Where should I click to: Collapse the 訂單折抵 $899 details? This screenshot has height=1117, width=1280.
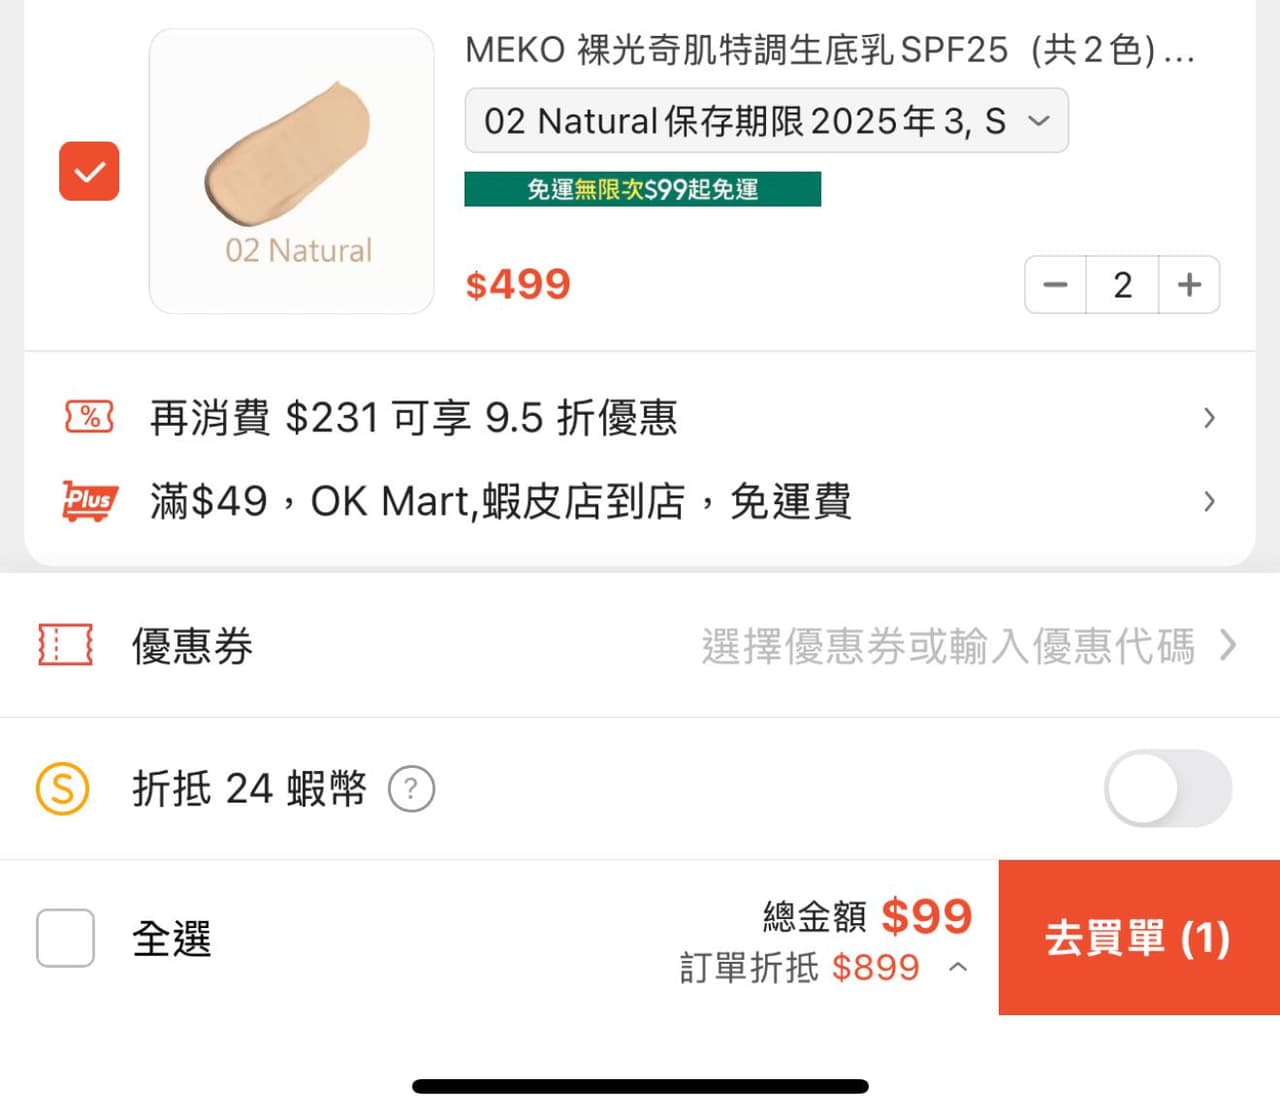[x=958, y=967]
